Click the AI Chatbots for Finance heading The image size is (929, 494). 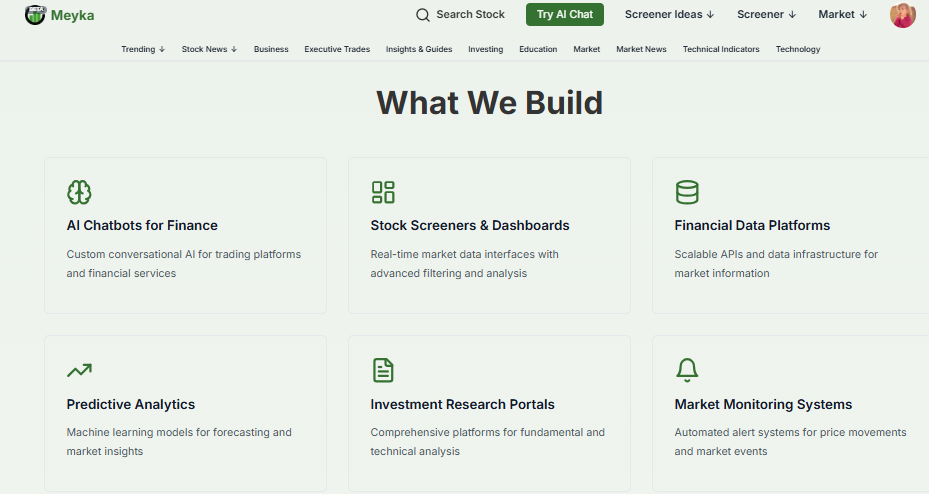[x=142, y=226]
